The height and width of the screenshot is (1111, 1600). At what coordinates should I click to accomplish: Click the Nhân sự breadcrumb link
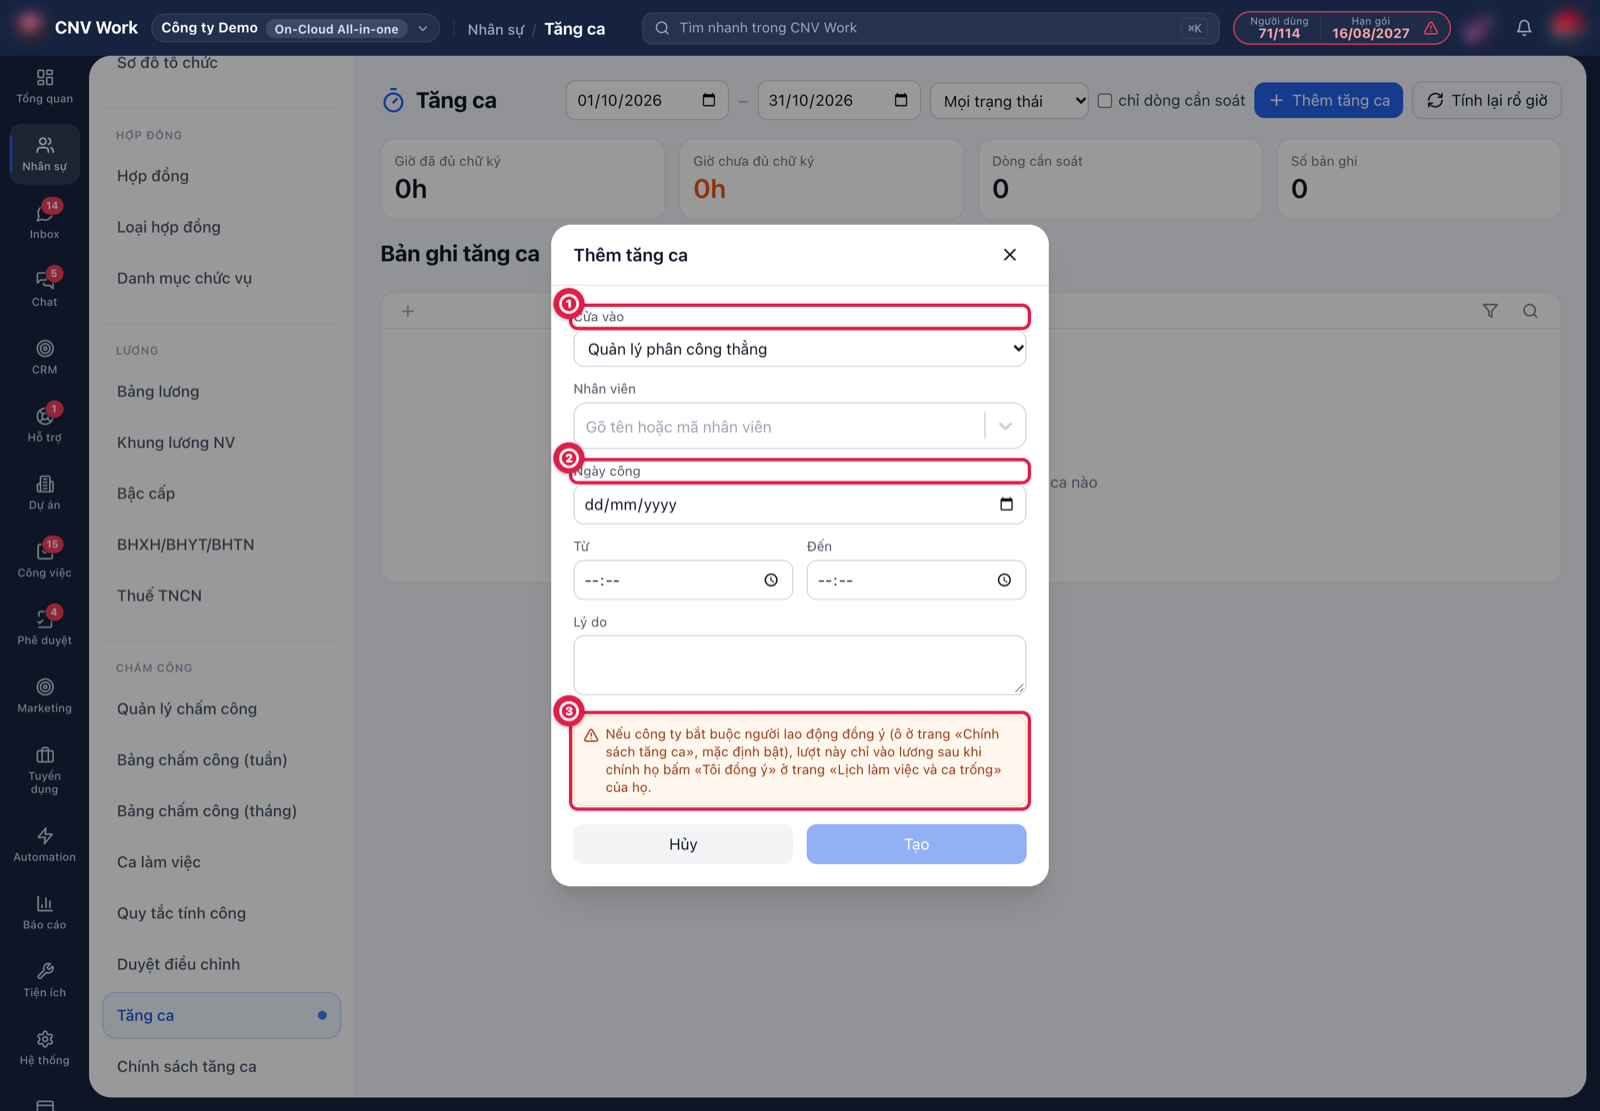click(x=495, y=29)
